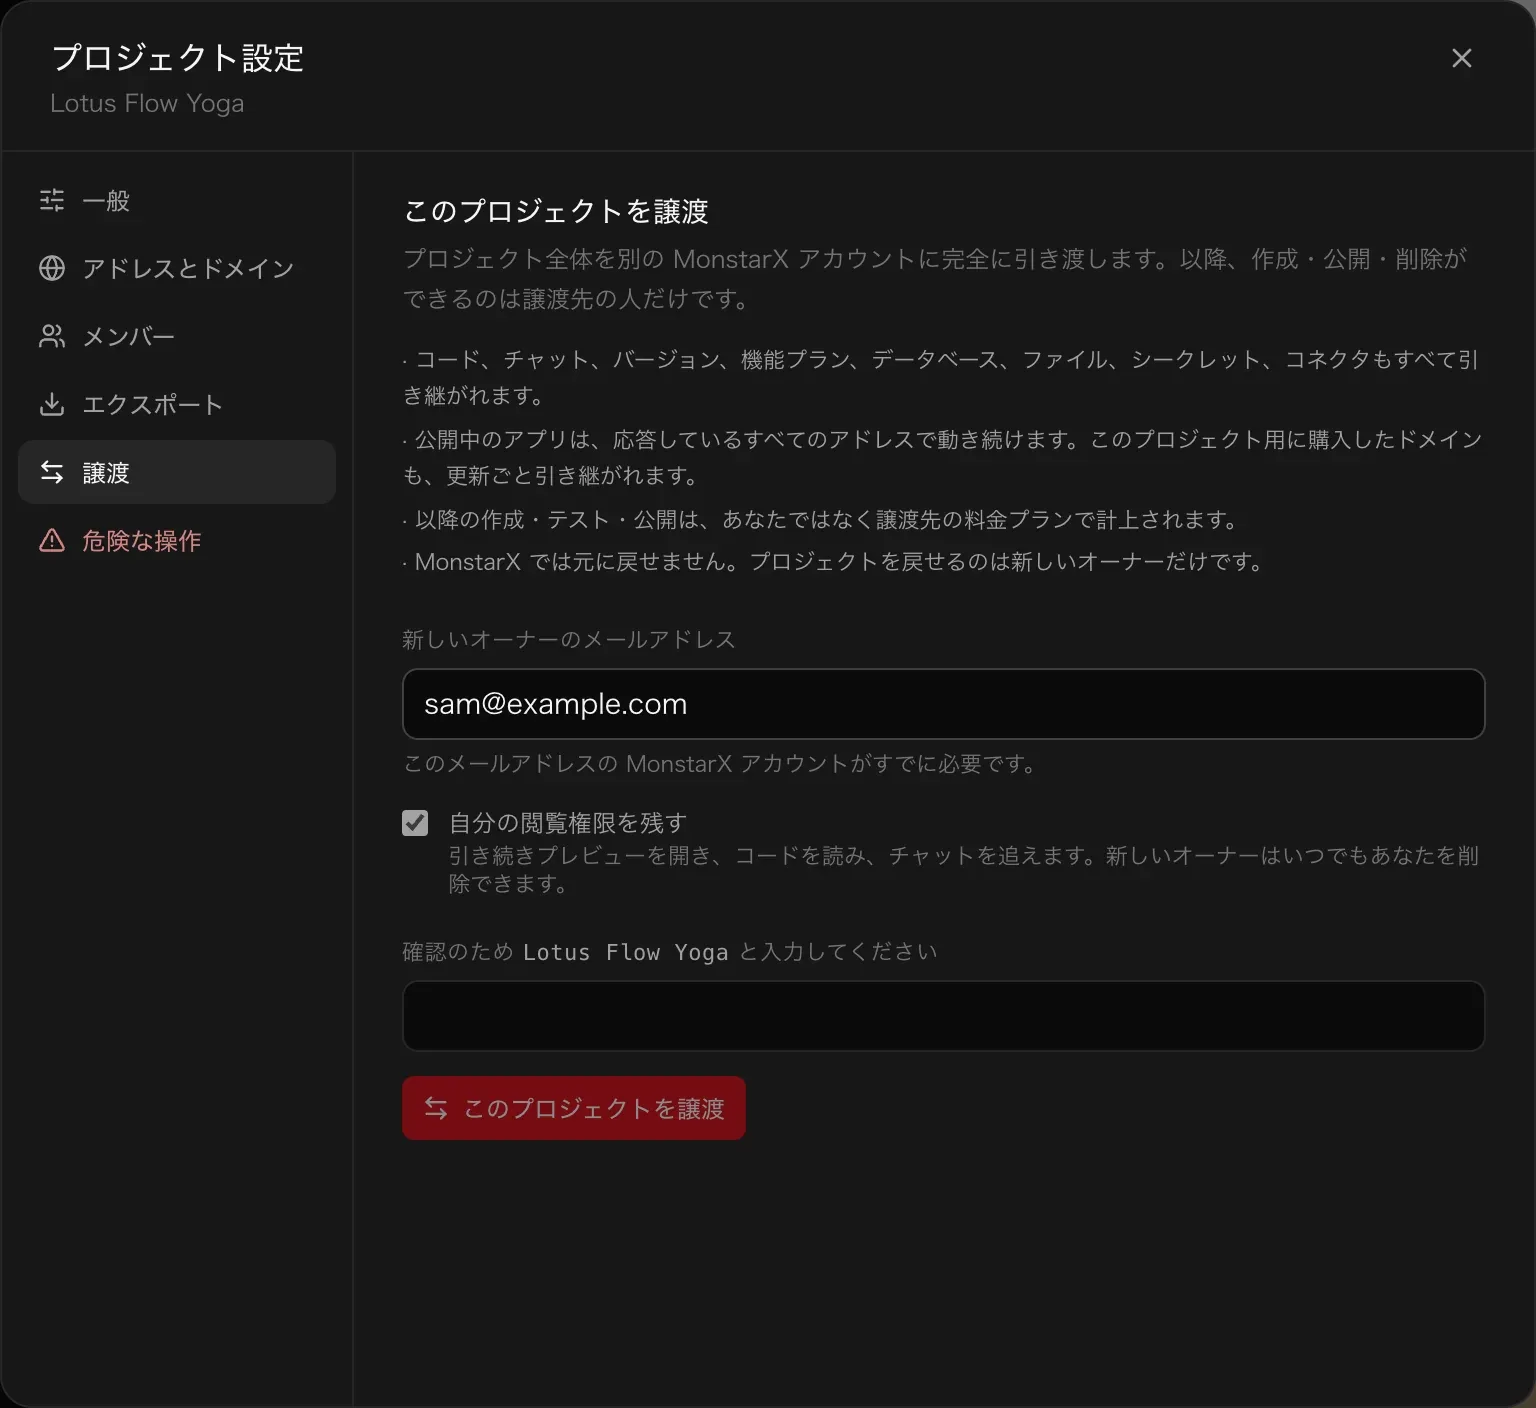Click the swap arrows icon beside 譲渡 in sidebar

tap(52, 472)
